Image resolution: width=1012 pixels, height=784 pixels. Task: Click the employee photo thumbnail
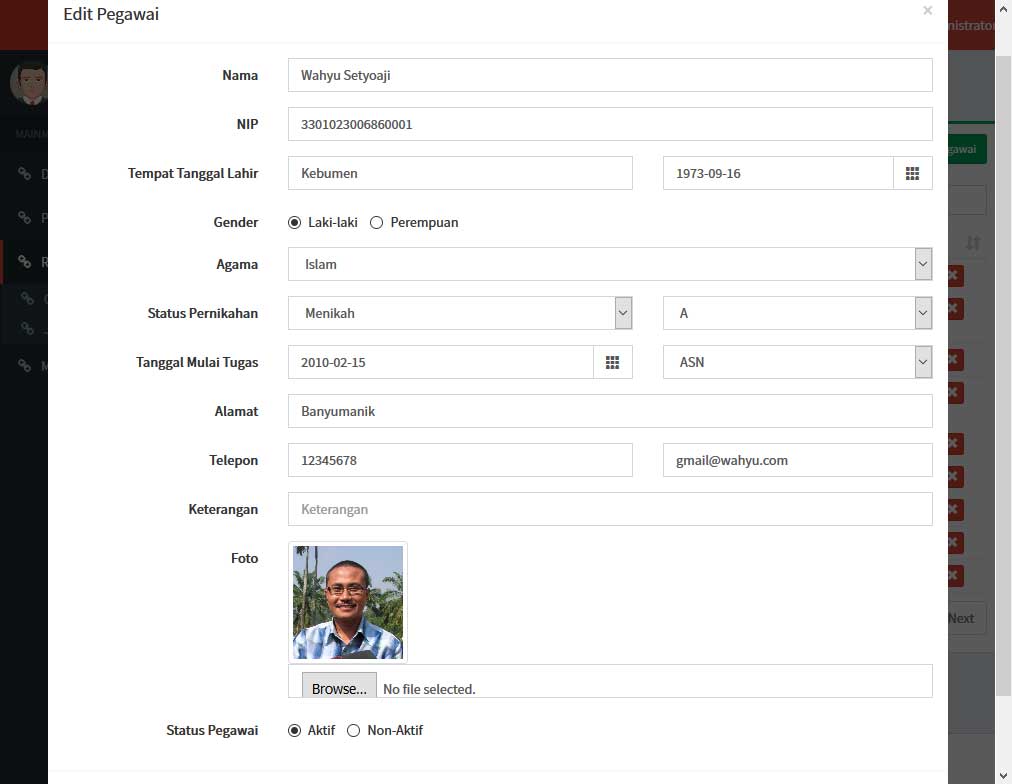[348, 602]
